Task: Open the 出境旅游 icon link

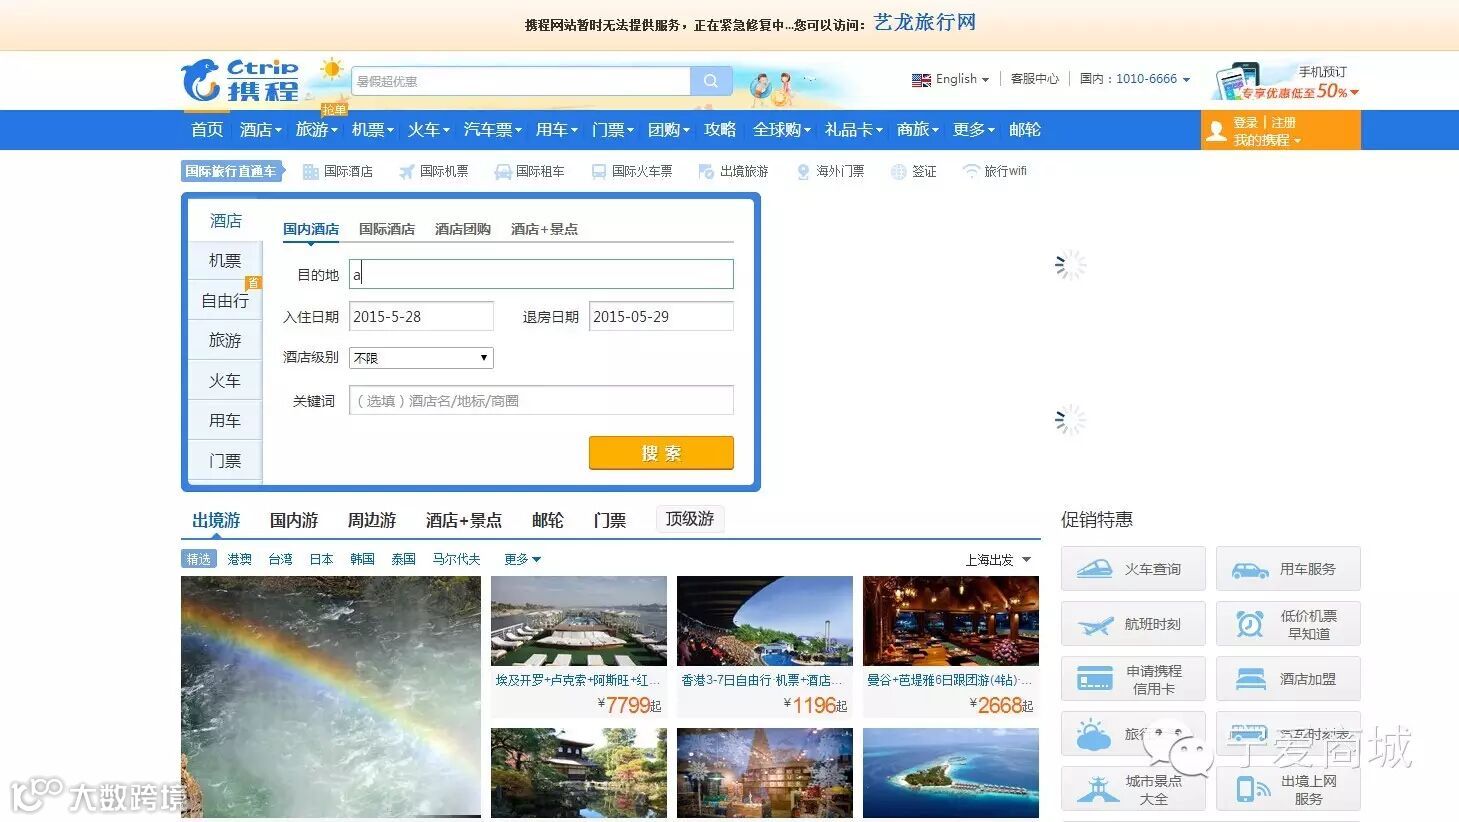Action: [734, 172]
